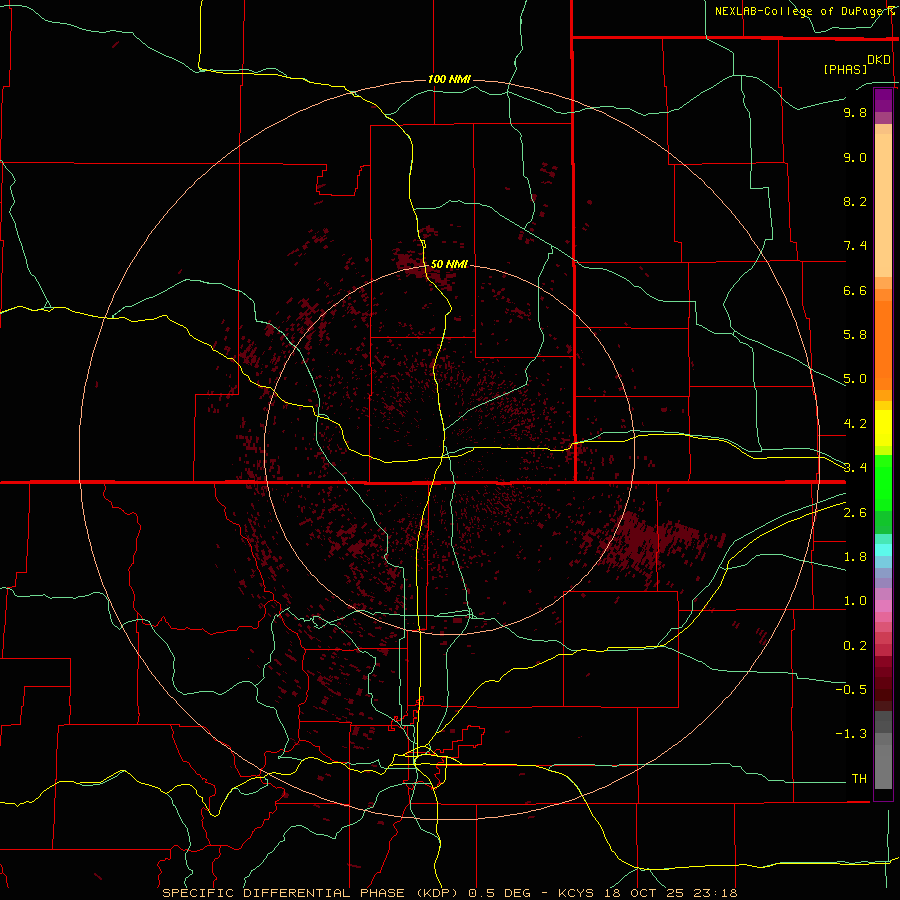Click the 5.8 value on the color scale

coord(855,335)
